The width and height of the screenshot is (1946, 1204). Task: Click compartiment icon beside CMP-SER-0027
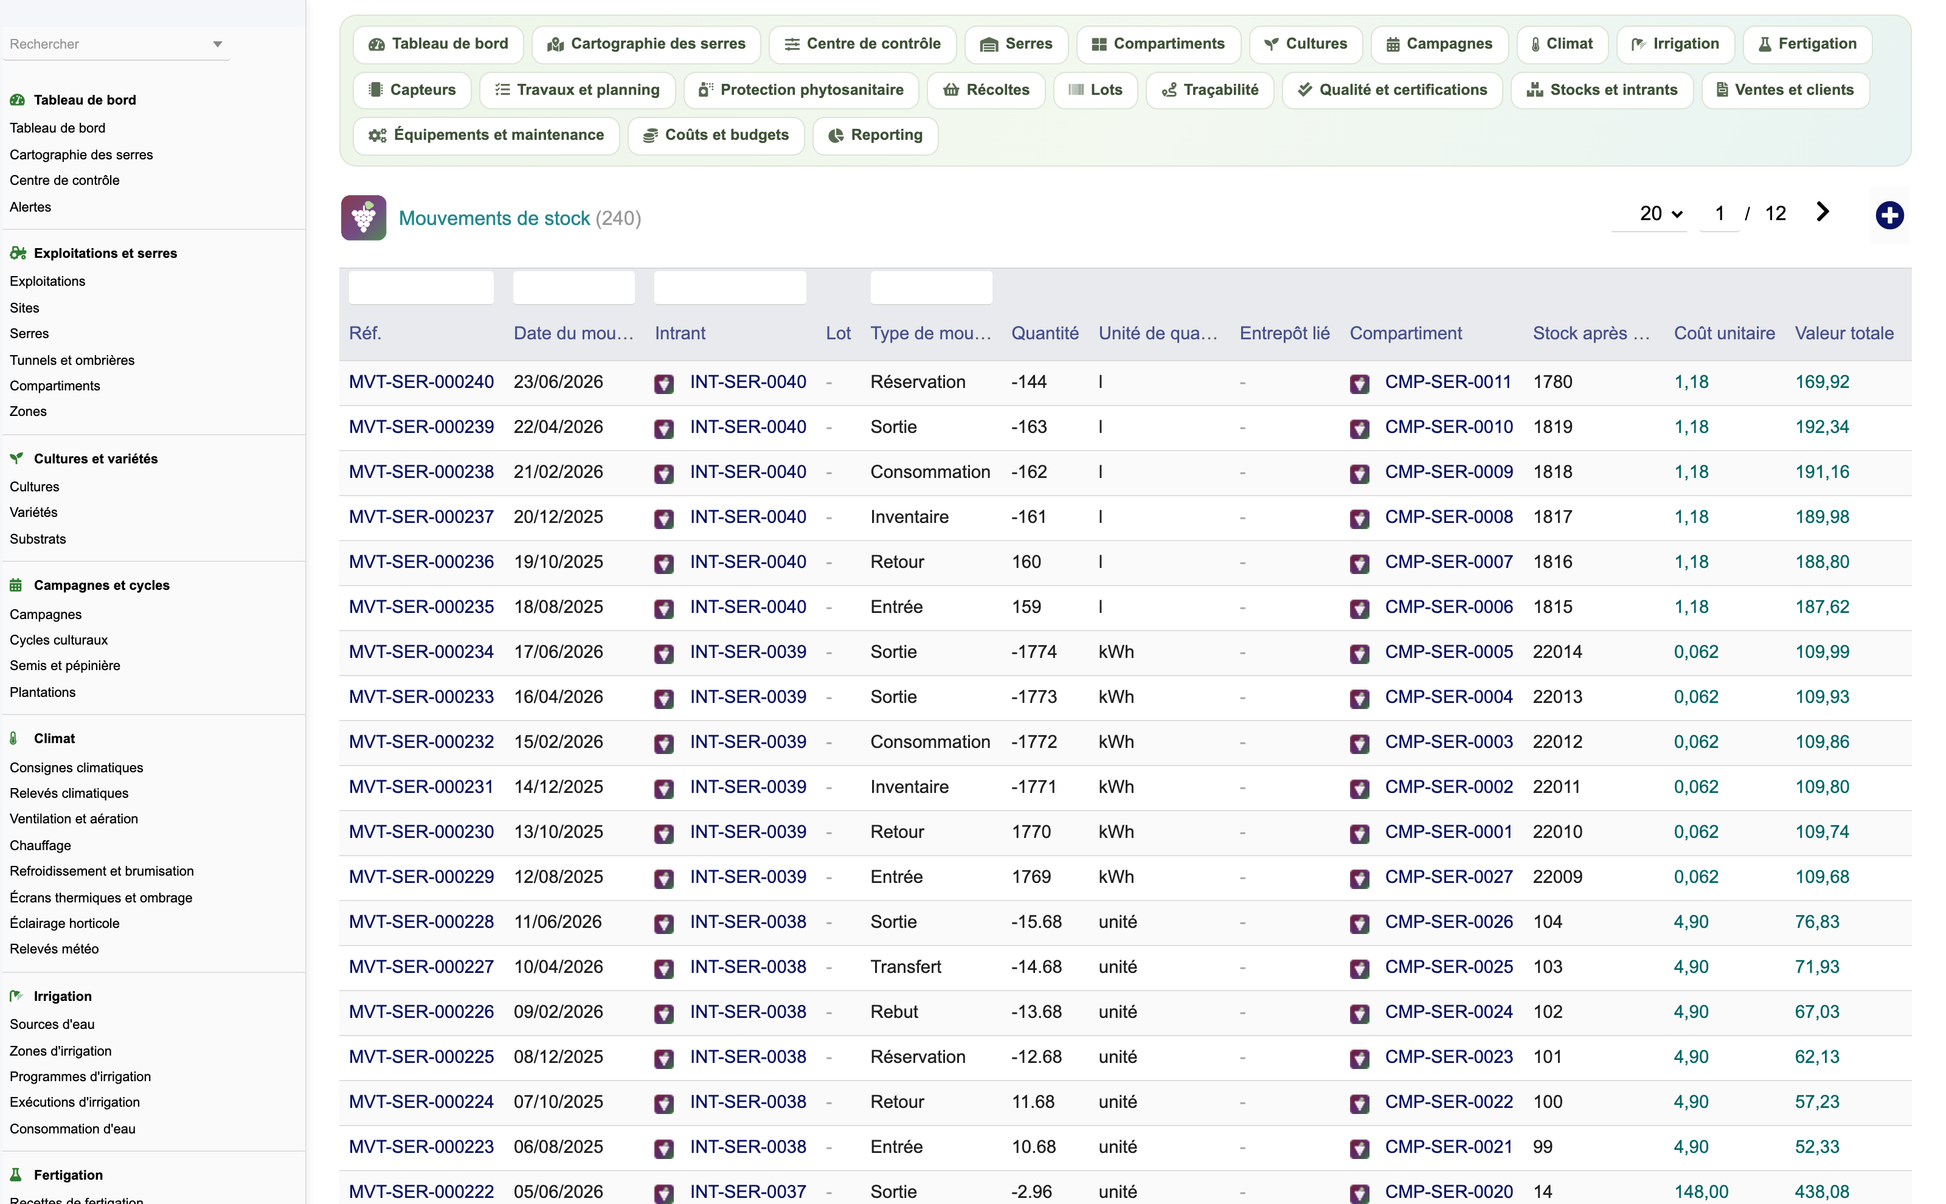click(1359, 879)
